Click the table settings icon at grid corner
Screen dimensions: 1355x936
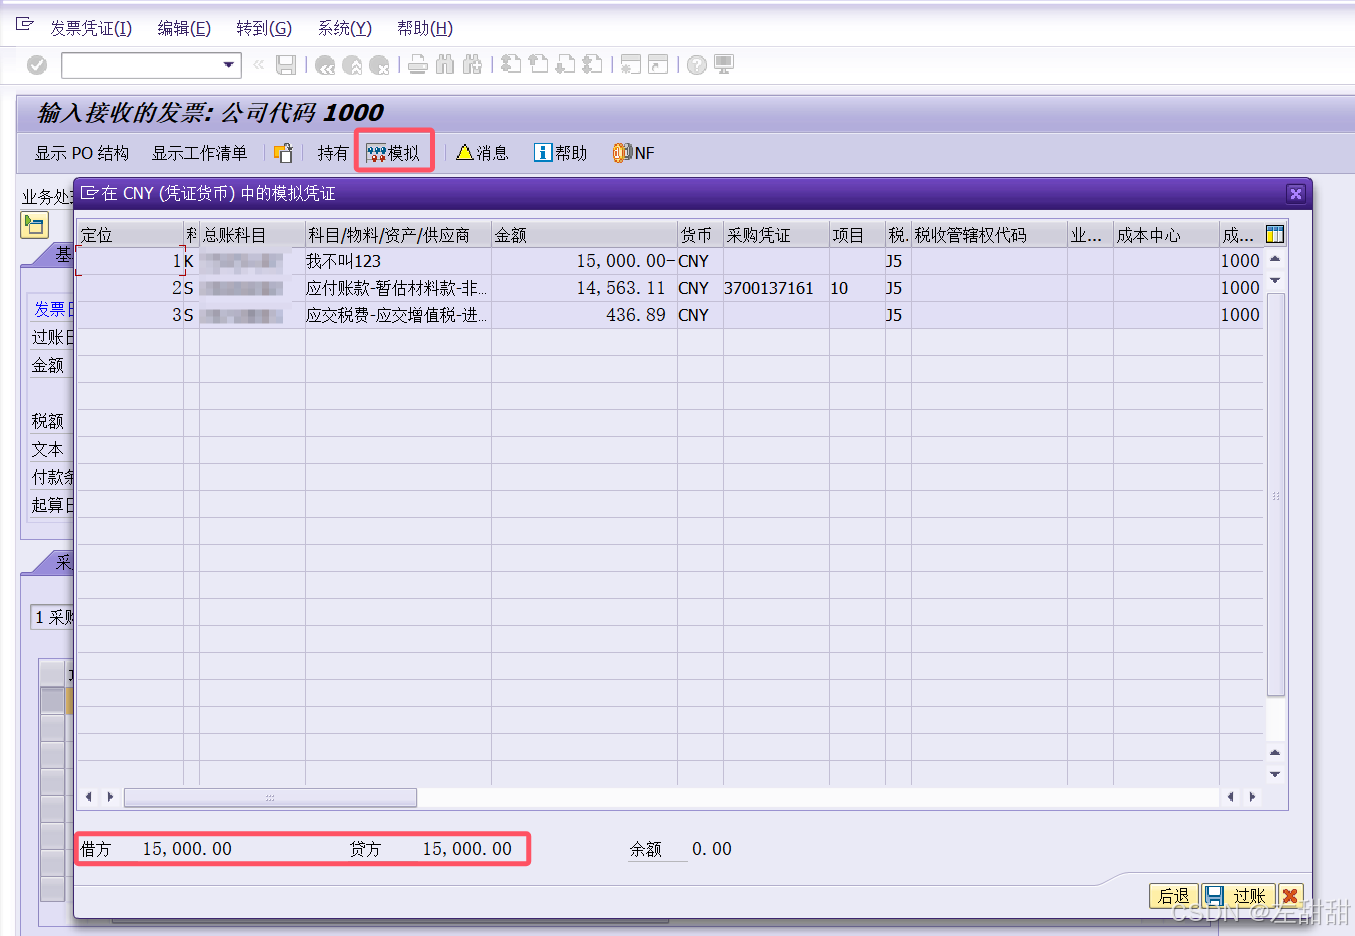(1275, 234)
